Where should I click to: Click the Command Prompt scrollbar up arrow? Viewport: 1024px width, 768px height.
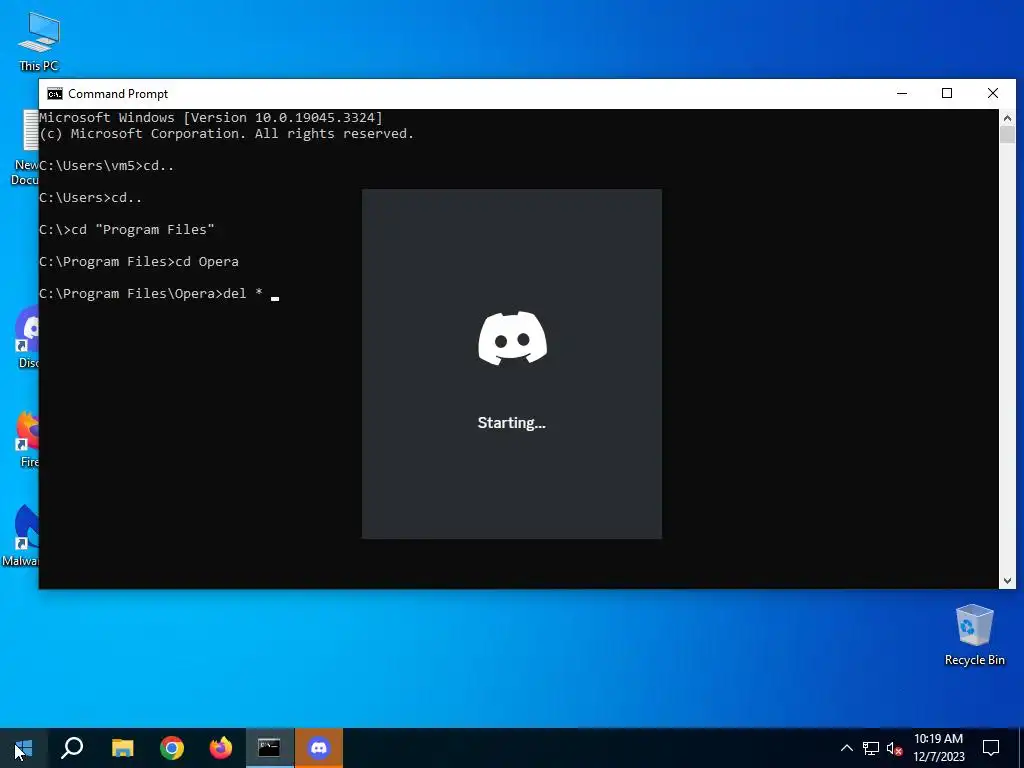1007,118
